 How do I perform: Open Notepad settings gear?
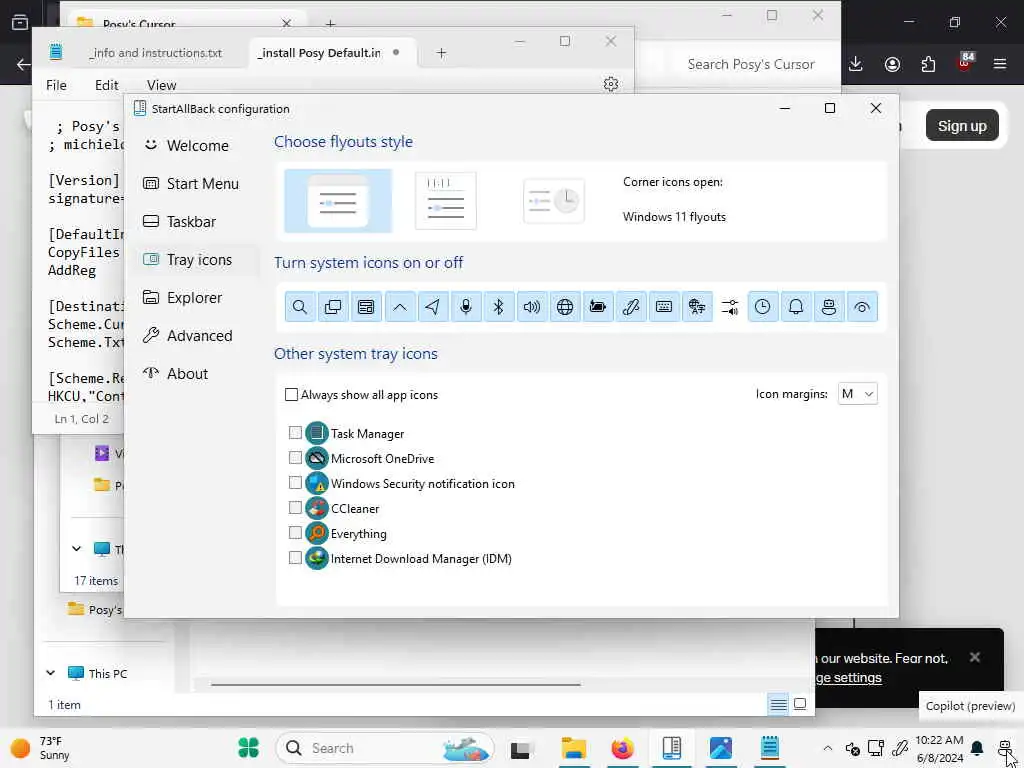pyautogui.click(x=611, y=84)
